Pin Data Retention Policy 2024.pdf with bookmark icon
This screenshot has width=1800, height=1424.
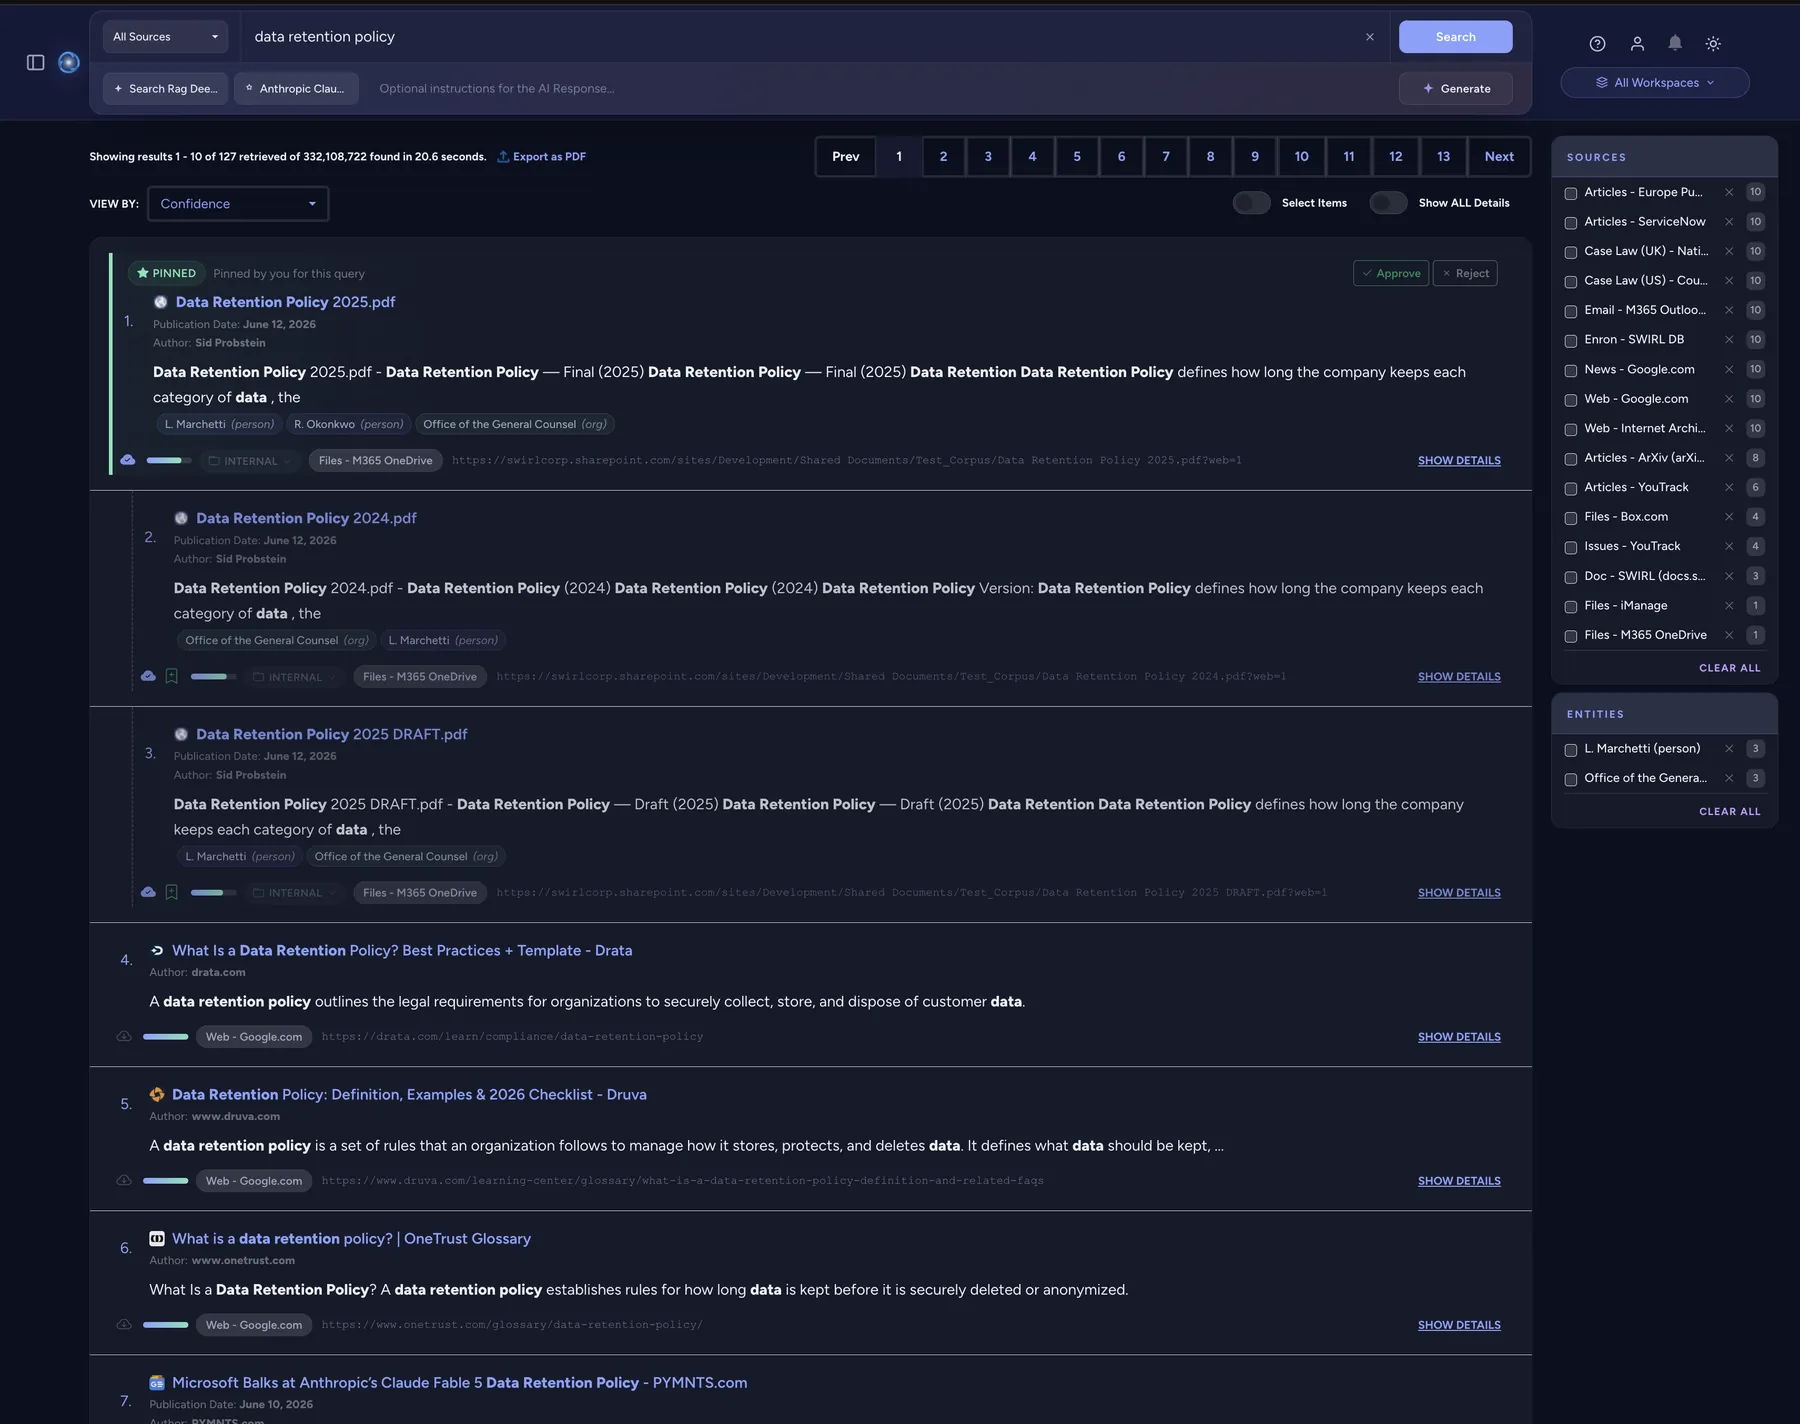coord(172,676)
